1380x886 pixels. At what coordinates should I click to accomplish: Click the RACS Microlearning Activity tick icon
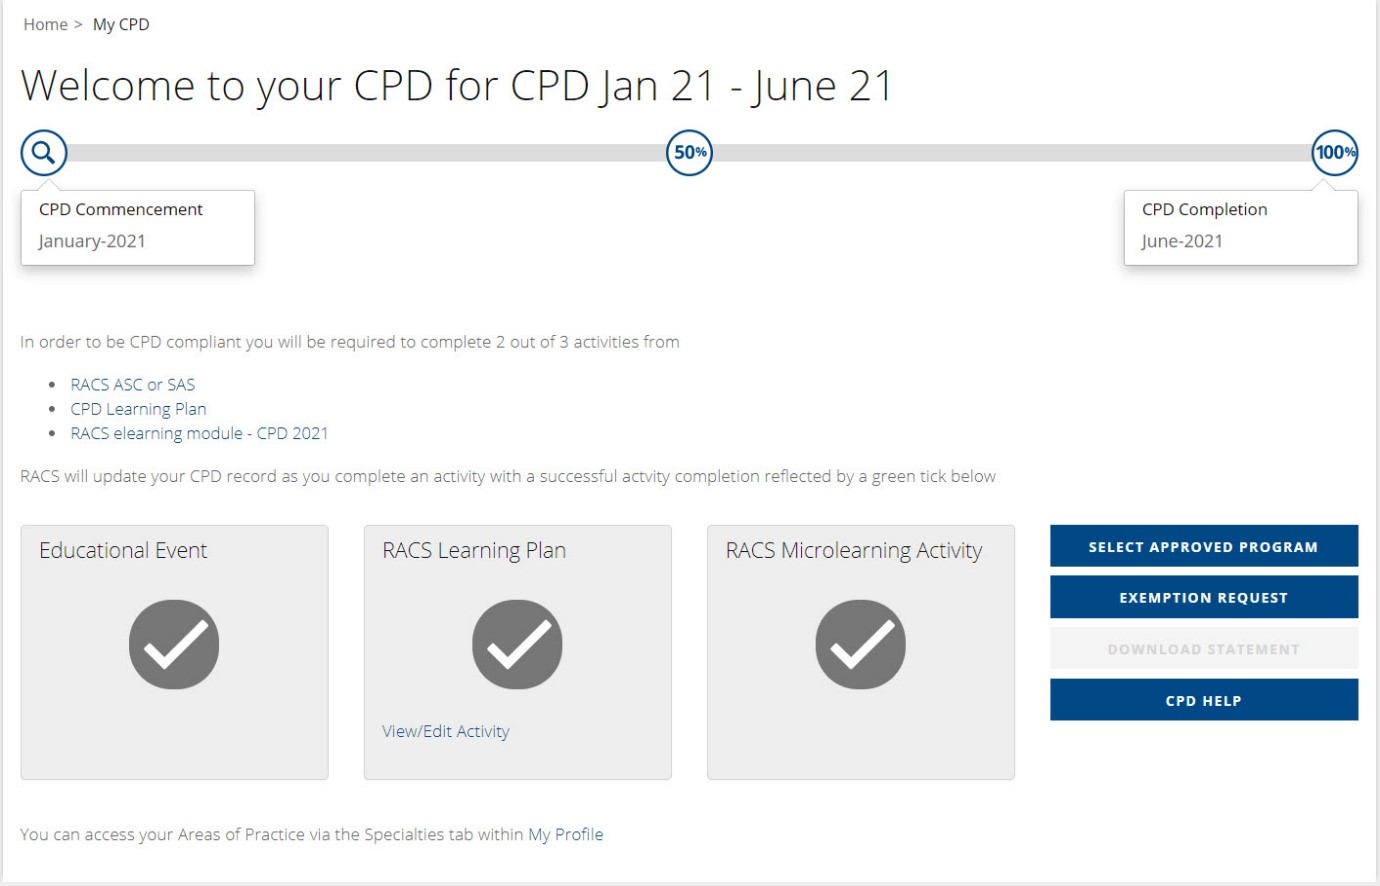pos(860,644)
